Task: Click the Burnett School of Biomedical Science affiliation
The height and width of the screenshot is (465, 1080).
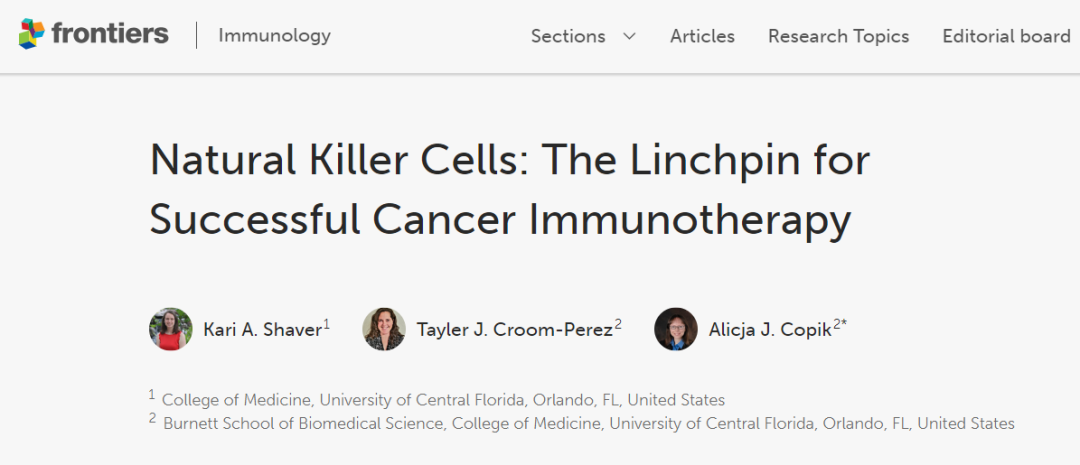Action: (x=588, y=423)
